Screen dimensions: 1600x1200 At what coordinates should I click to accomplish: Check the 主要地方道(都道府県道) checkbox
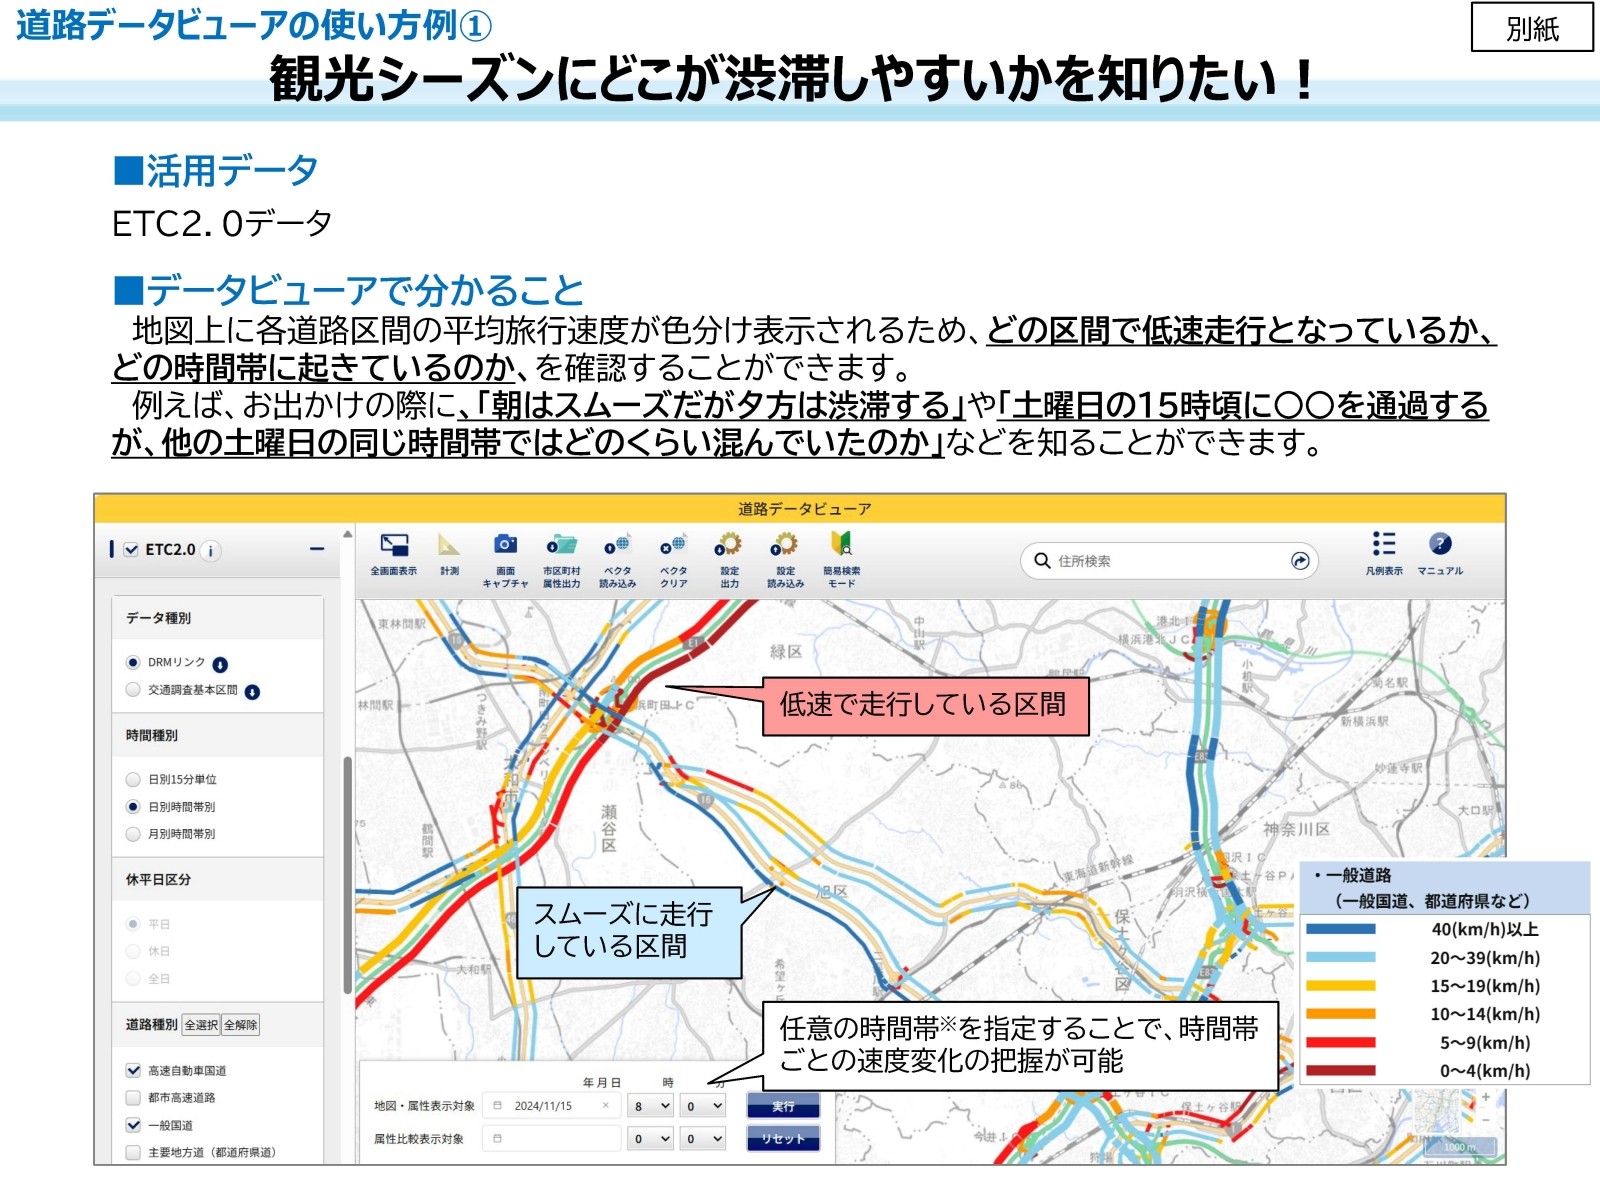[133, 1152]
